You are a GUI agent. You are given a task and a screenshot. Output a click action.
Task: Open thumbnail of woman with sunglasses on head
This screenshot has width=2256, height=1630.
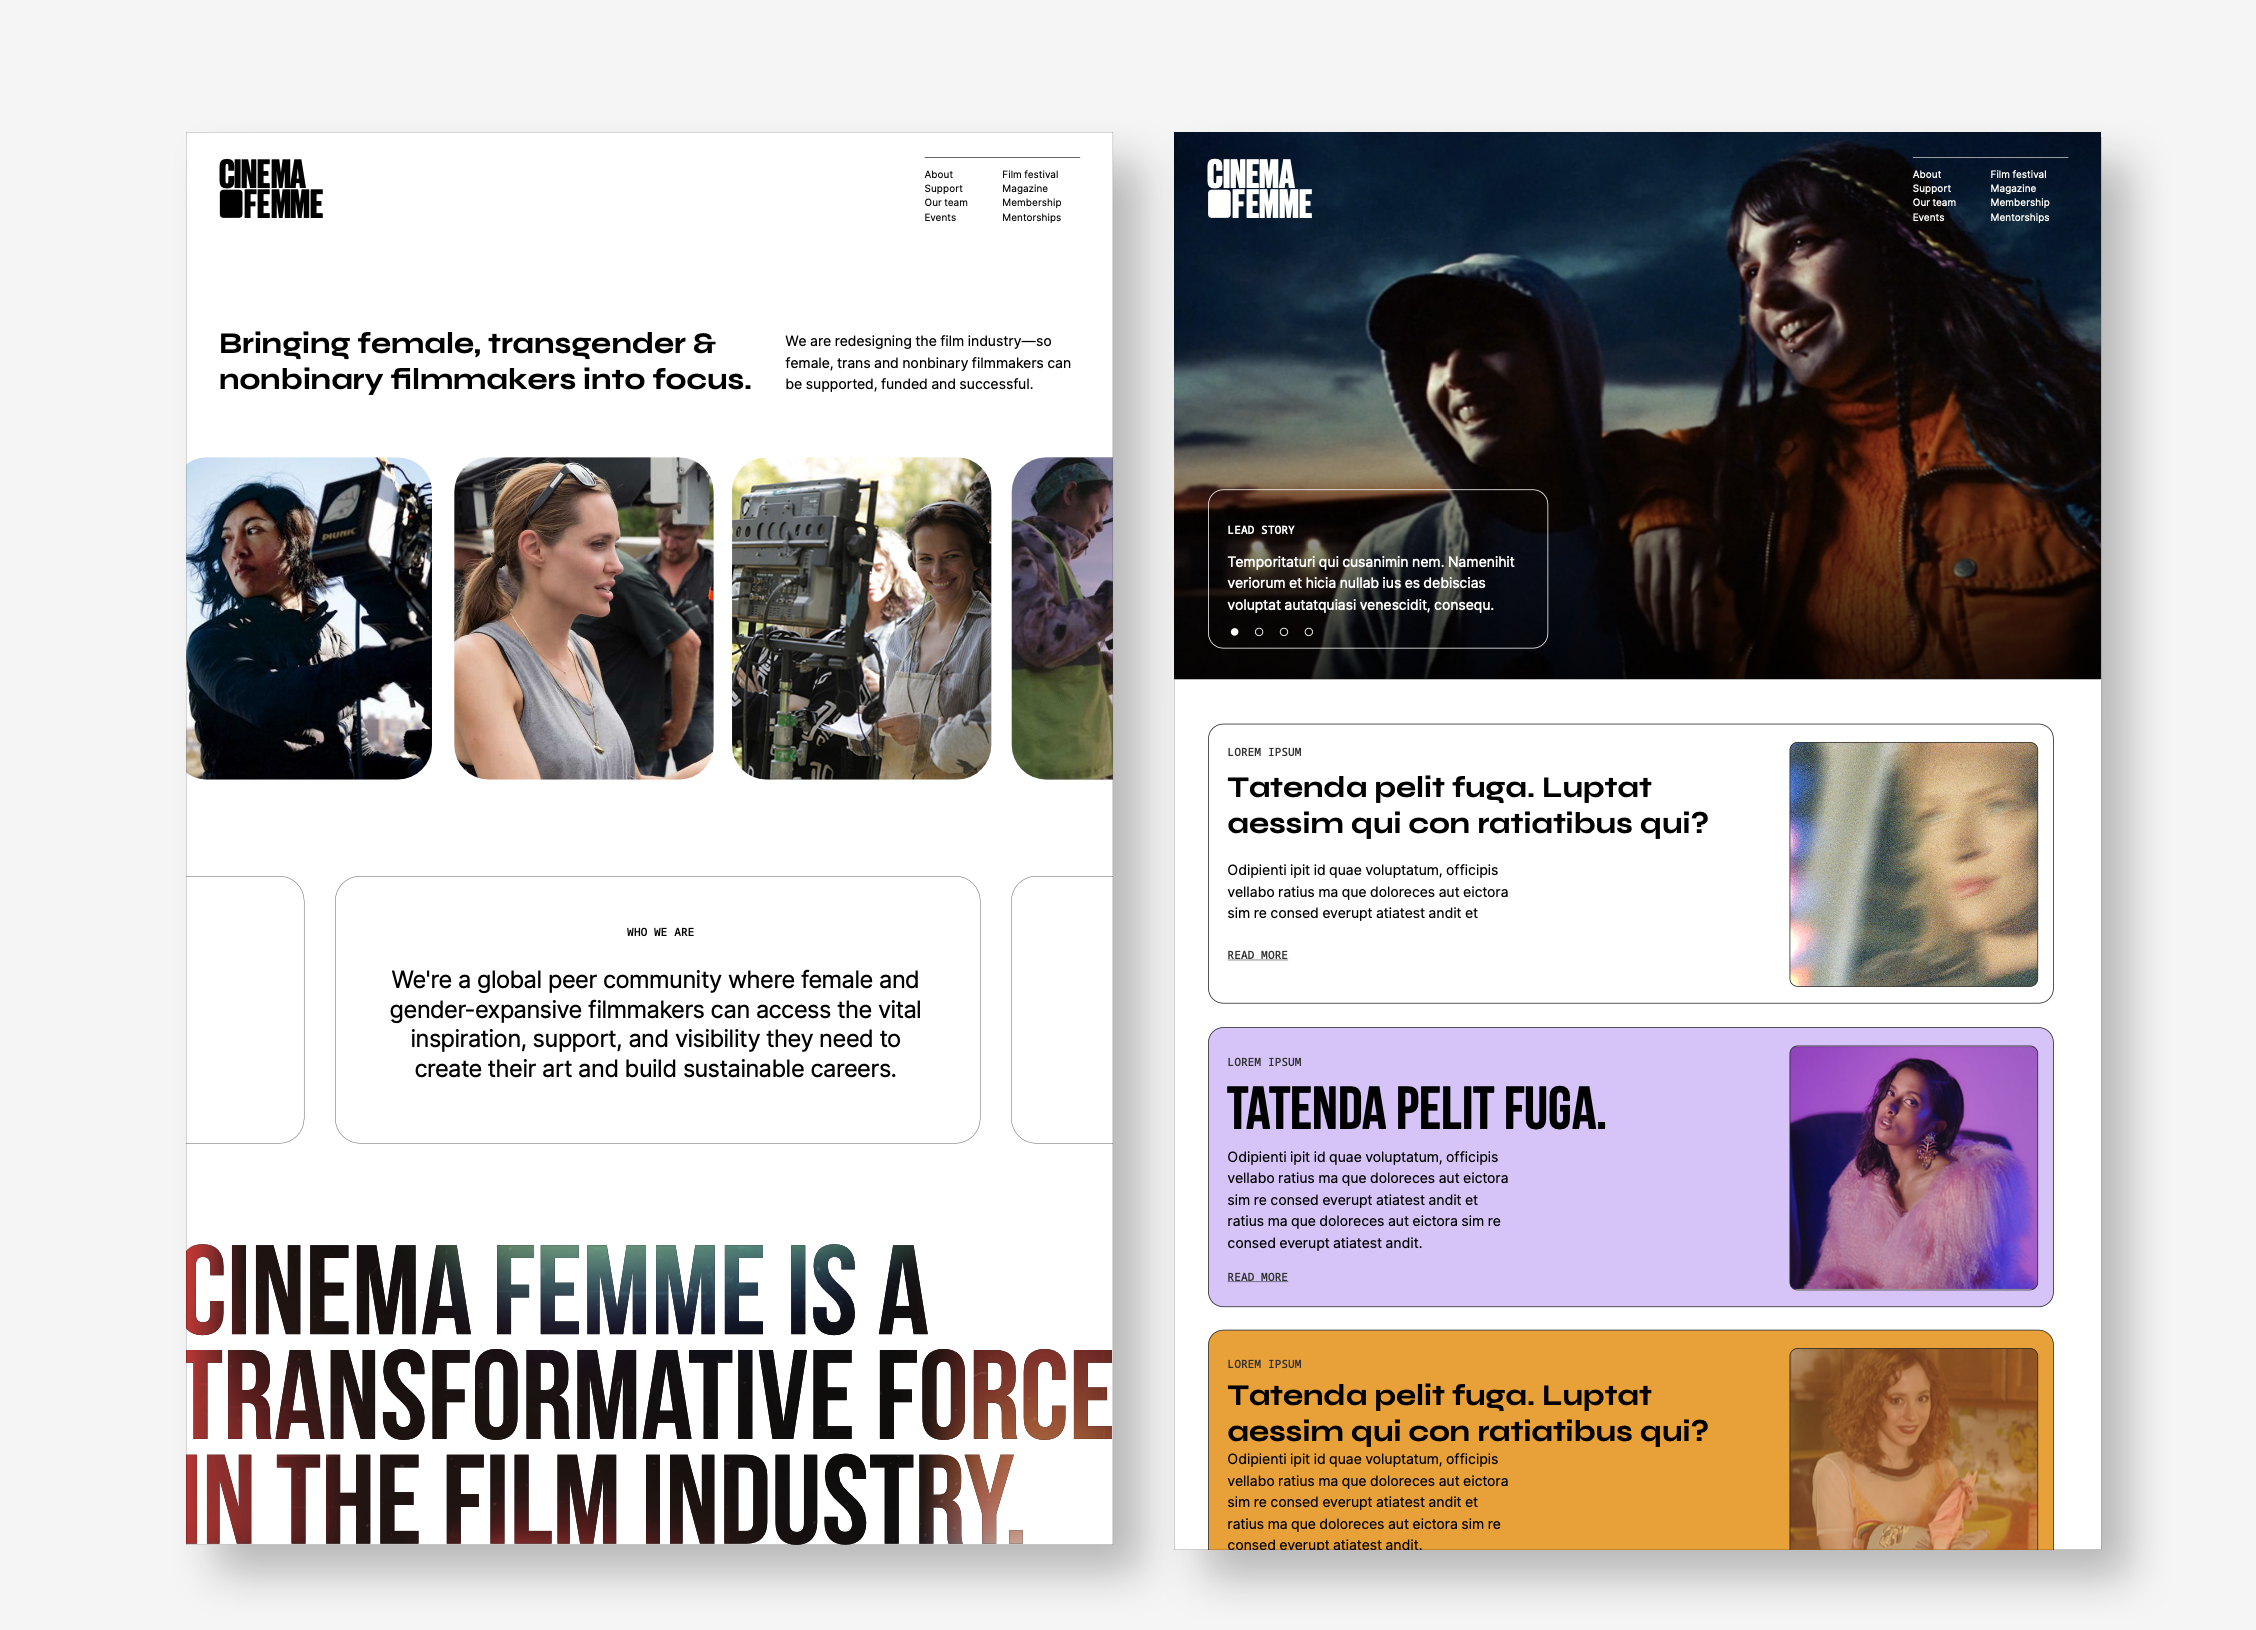pyautogui.click(x=583, y=618)
